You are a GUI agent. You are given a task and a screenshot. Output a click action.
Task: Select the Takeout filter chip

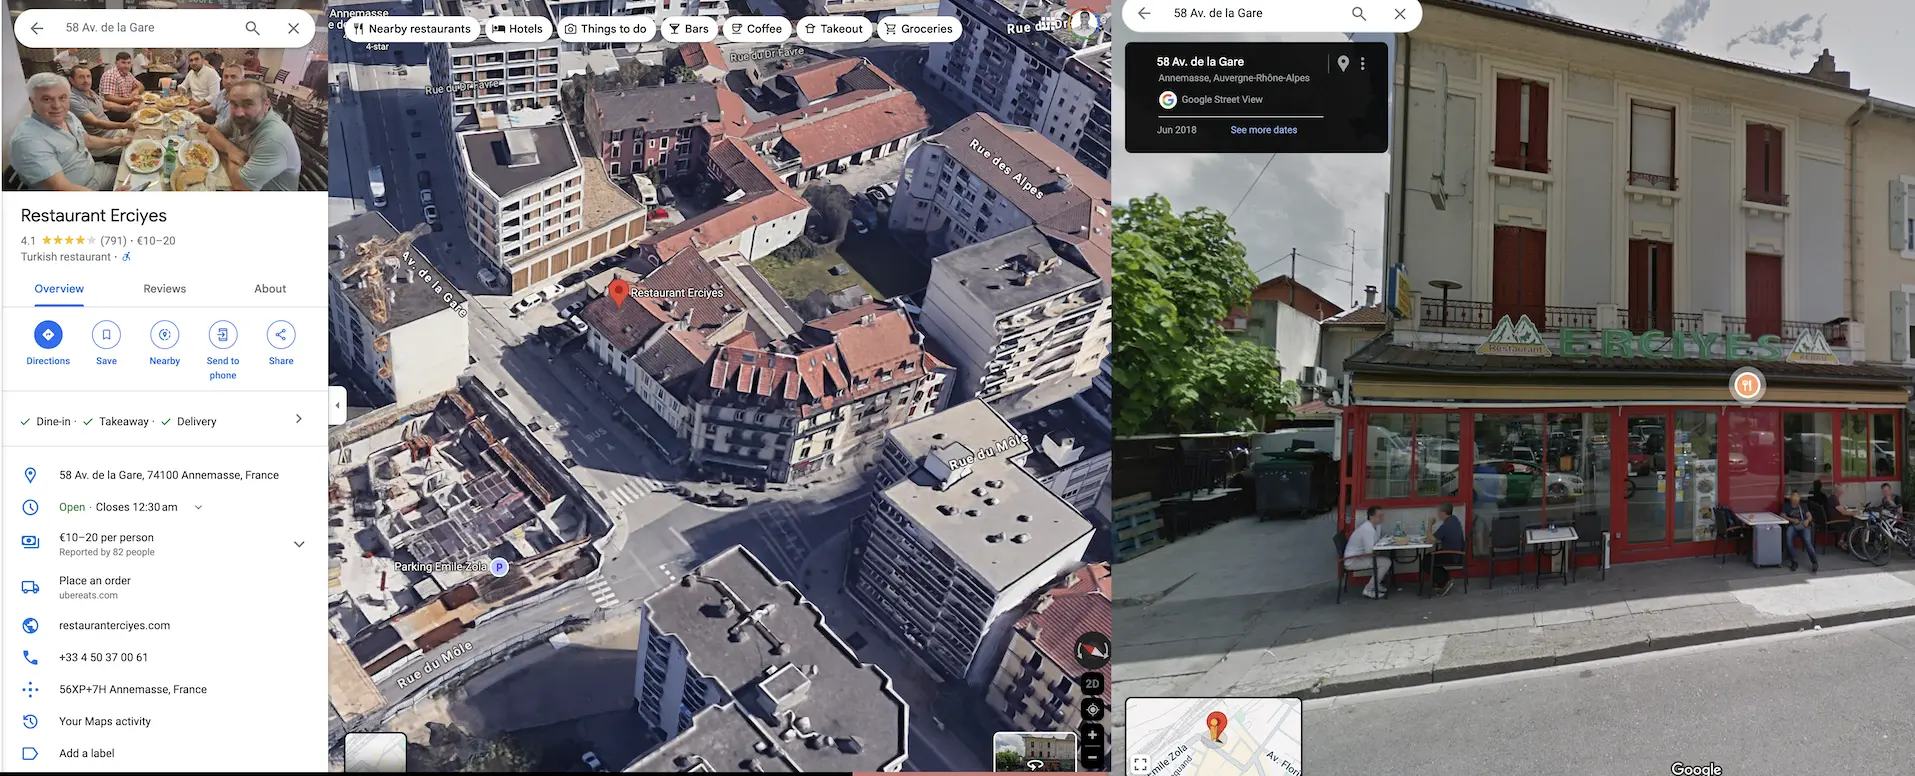click(x=834, y=29)
